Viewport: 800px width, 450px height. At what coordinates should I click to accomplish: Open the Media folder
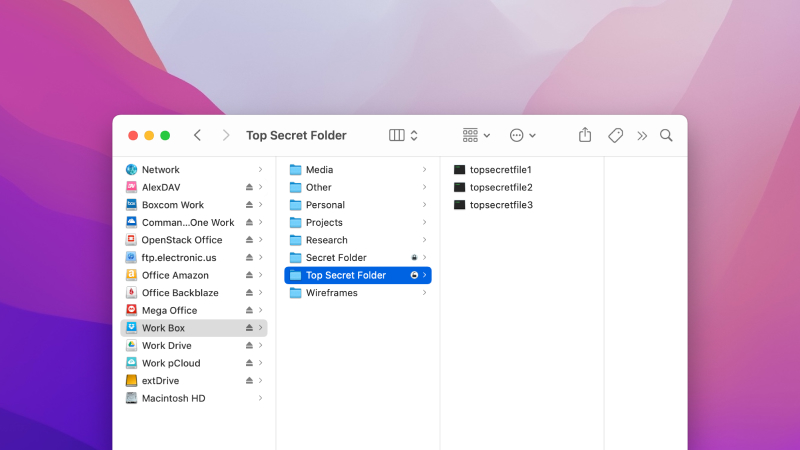(358, 169)
